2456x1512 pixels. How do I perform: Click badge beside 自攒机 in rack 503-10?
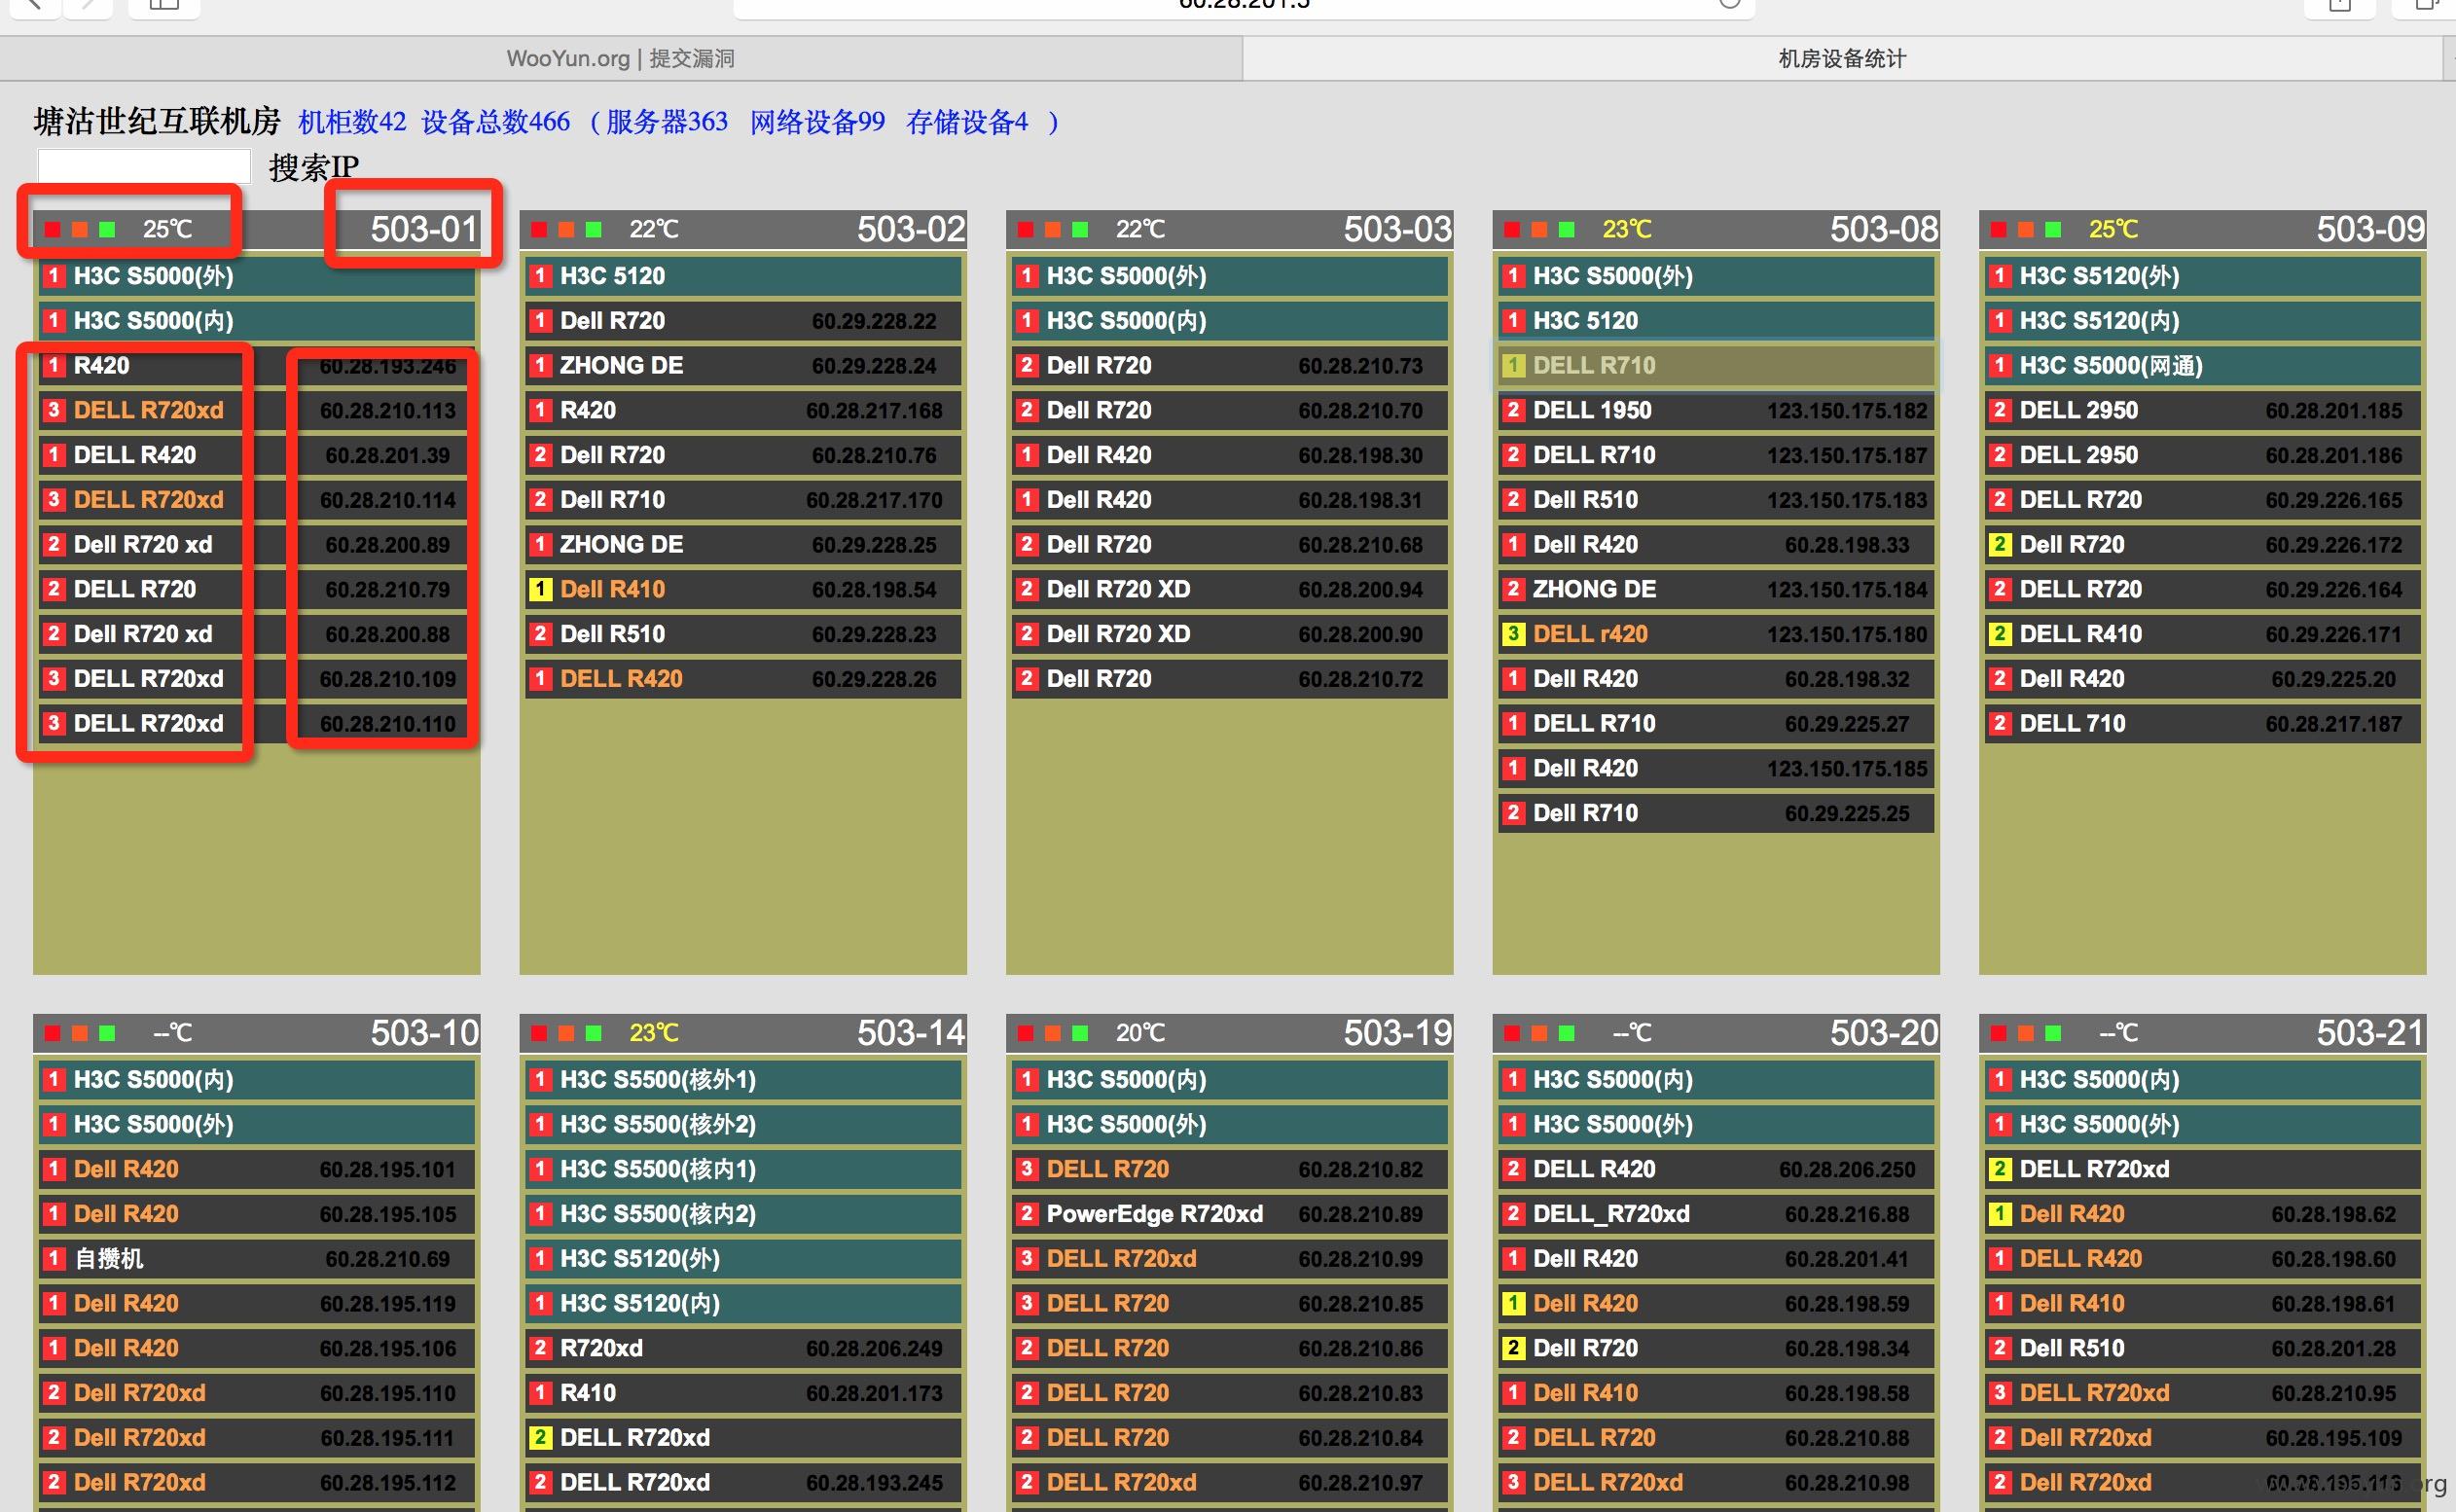point(54,1259)
